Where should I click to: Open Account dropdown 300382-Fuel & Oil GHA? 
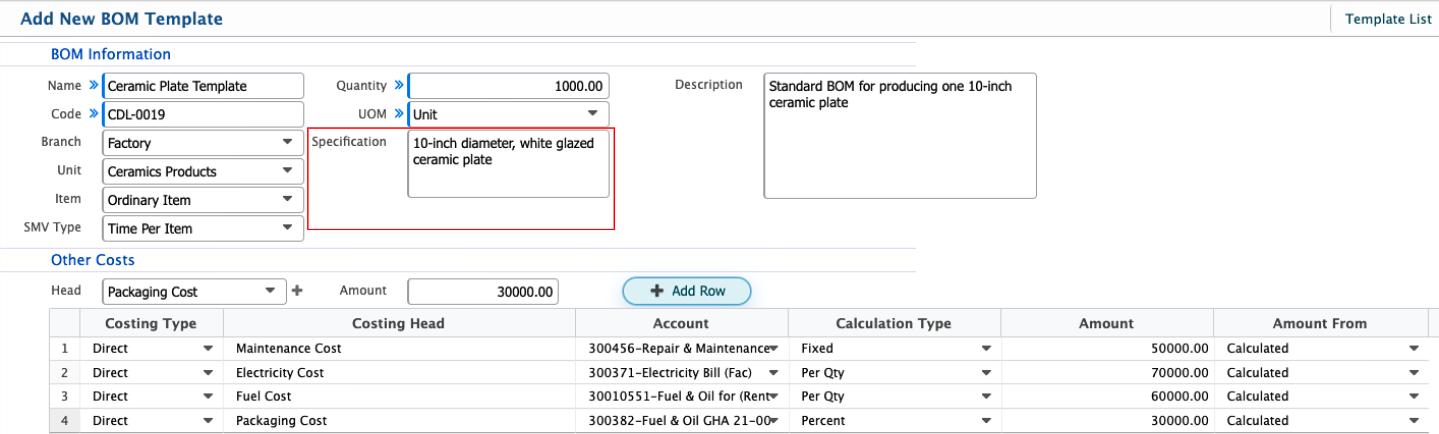(x=683, y=421)
